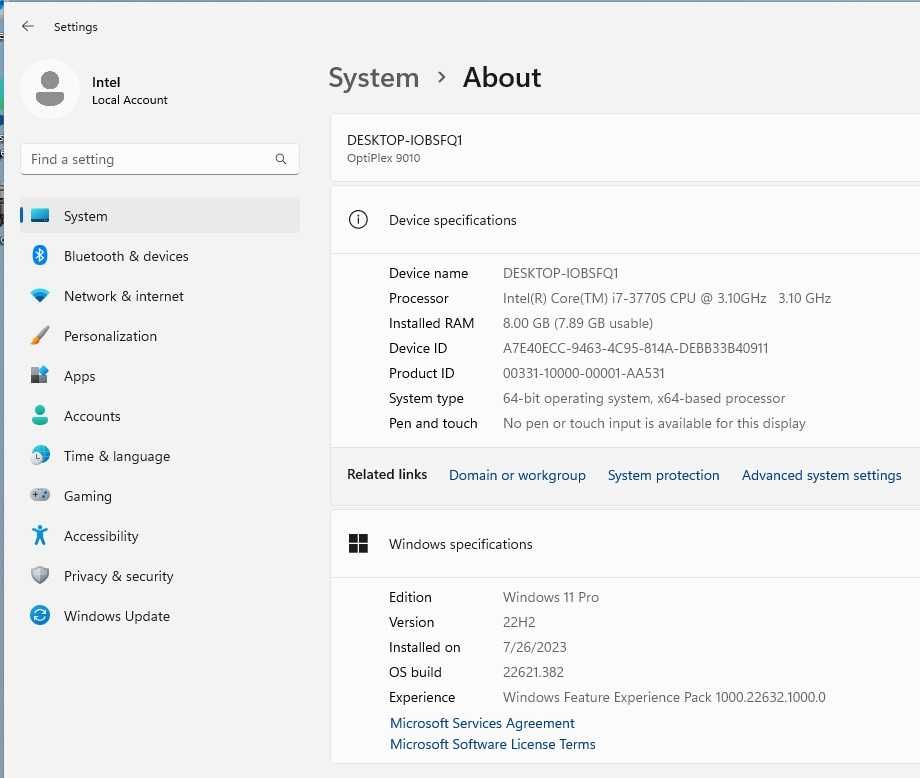Select Personalization in the sidebar

160,336
